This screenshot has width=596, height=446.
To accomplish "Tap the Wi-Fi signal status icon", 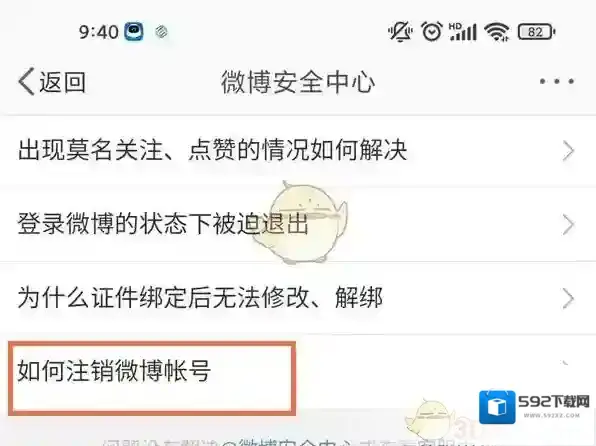I will [x=497, y=32].
